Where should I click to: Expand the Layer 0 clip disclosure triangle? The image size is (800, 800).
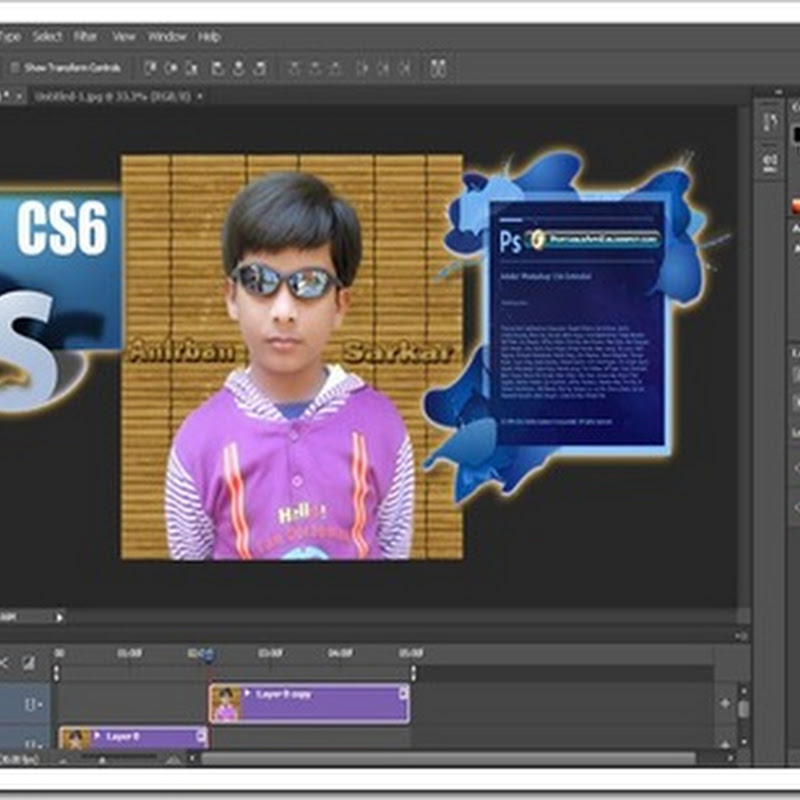point(98,737)
